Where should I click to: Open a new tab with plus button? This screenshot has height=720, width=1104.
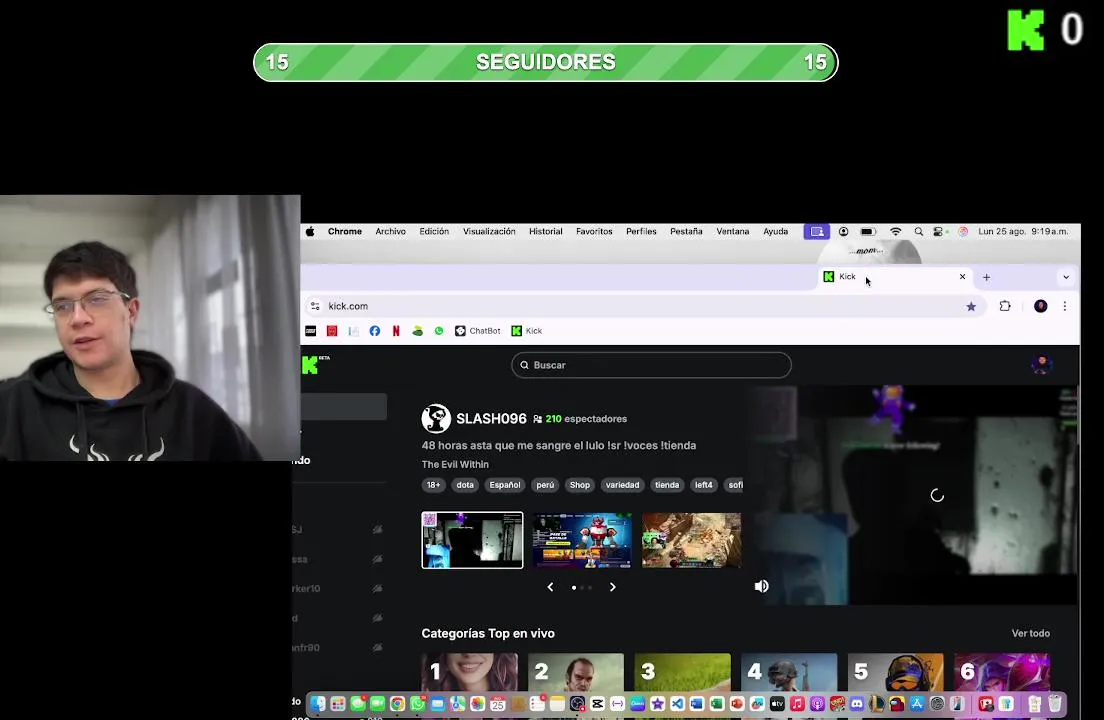[x=986, y=277]
